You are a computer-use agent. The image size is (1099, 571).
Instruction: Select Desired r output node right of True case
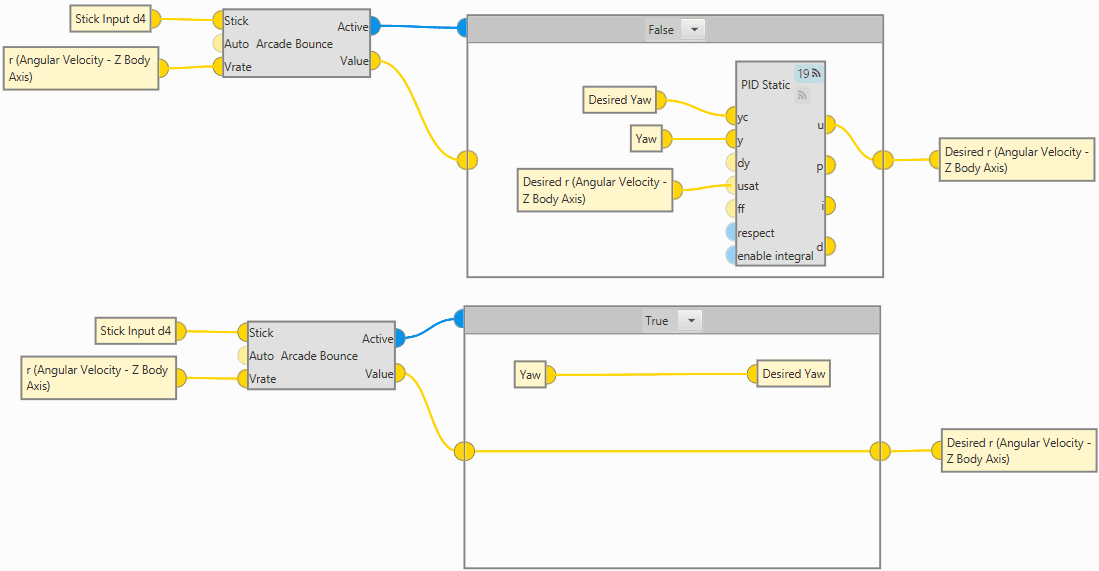(x=1018, y=451)
